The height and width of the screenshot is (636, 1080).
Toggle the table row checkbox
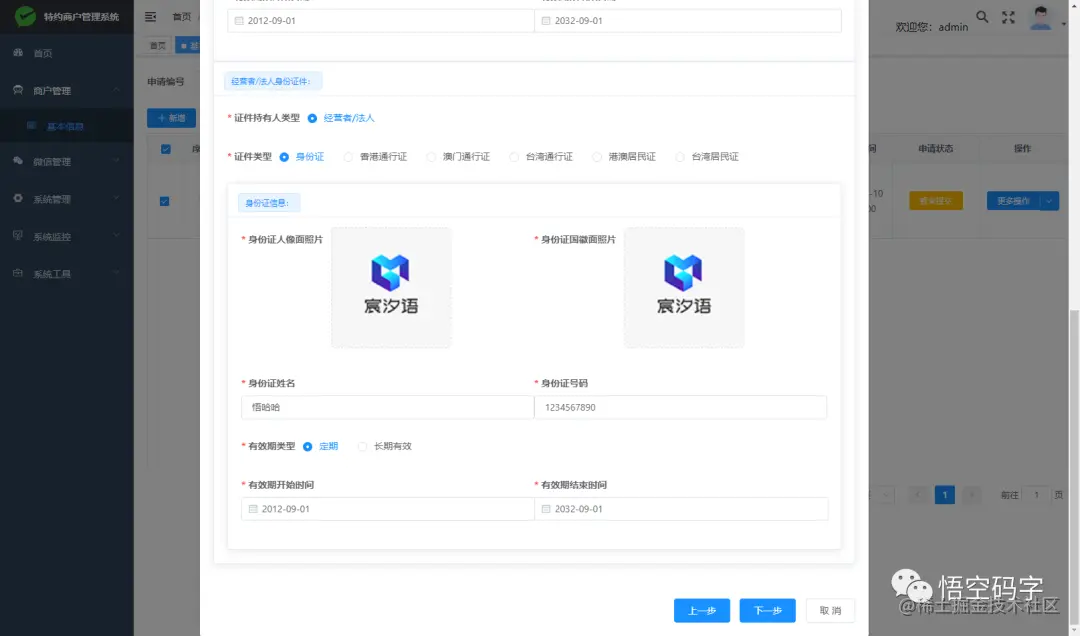tap(164, 201)
